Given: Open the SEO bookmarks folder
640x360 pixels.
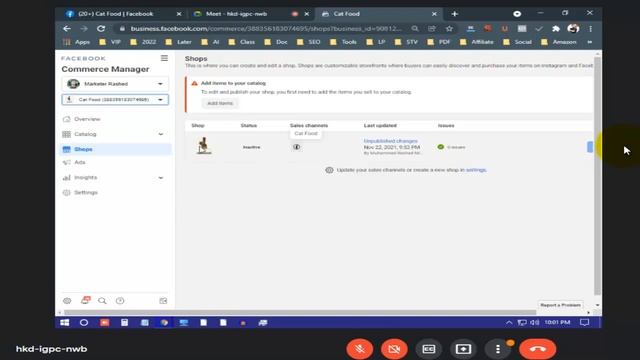Looking at the screenshot, I should pyautogui.click(x=309, y=42).
